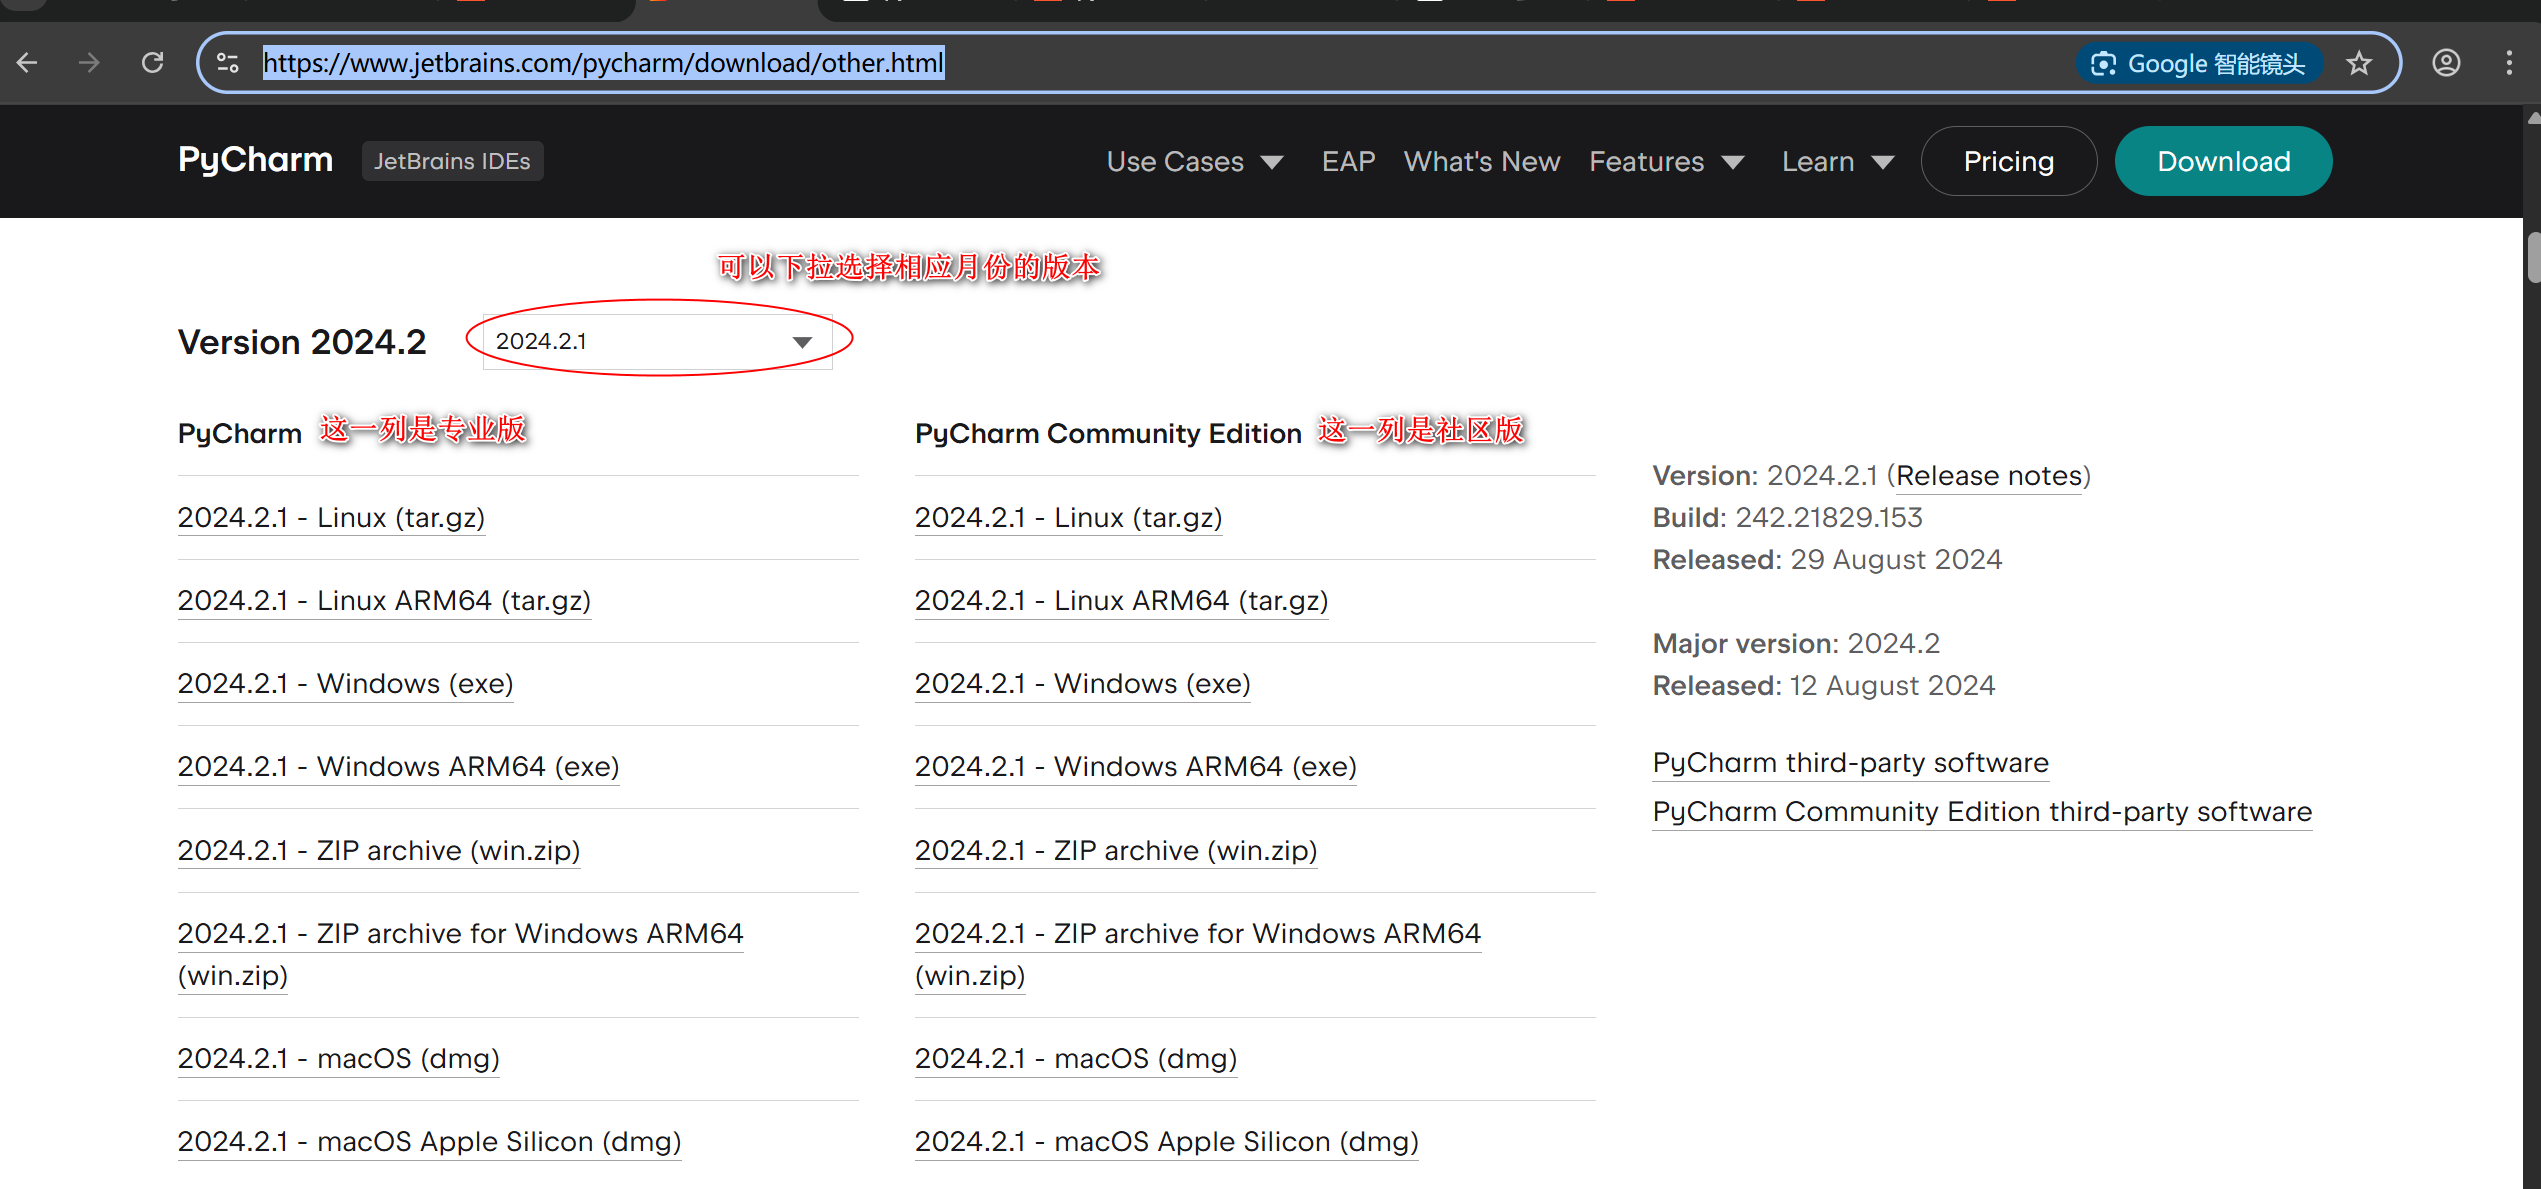This screenshot has height=1189, width=2541.
Task: Click the browser forward arrow
Action: coord(89,63)
